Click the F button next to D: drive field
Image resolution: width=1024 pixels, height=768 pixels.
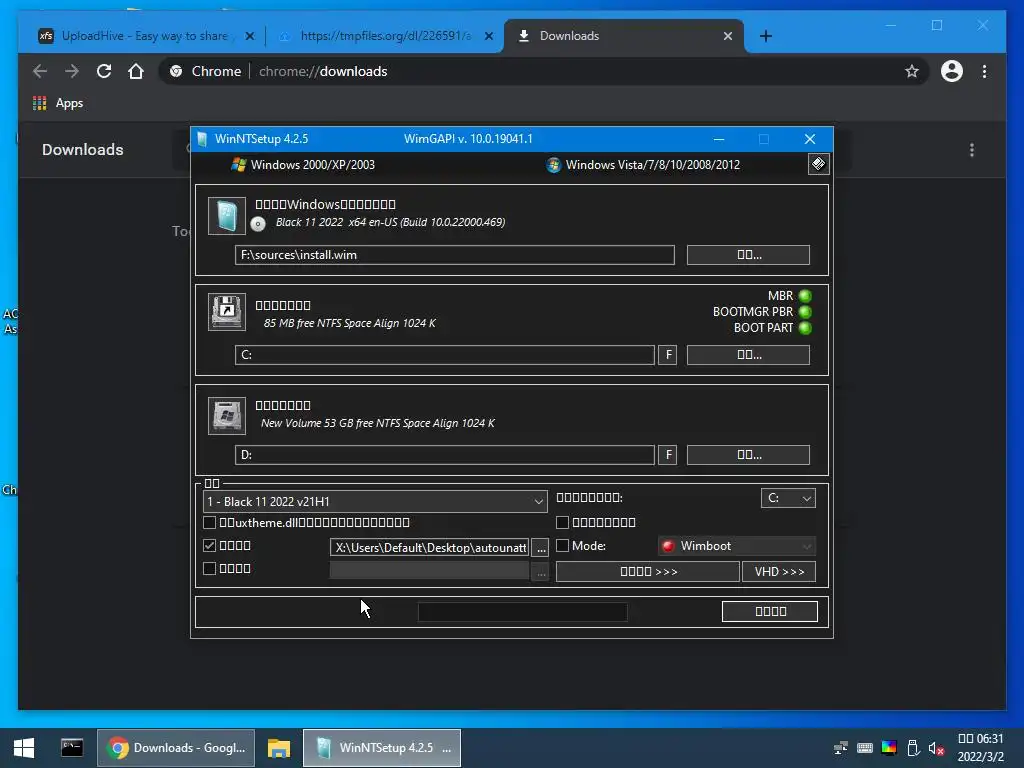point(667,455)
